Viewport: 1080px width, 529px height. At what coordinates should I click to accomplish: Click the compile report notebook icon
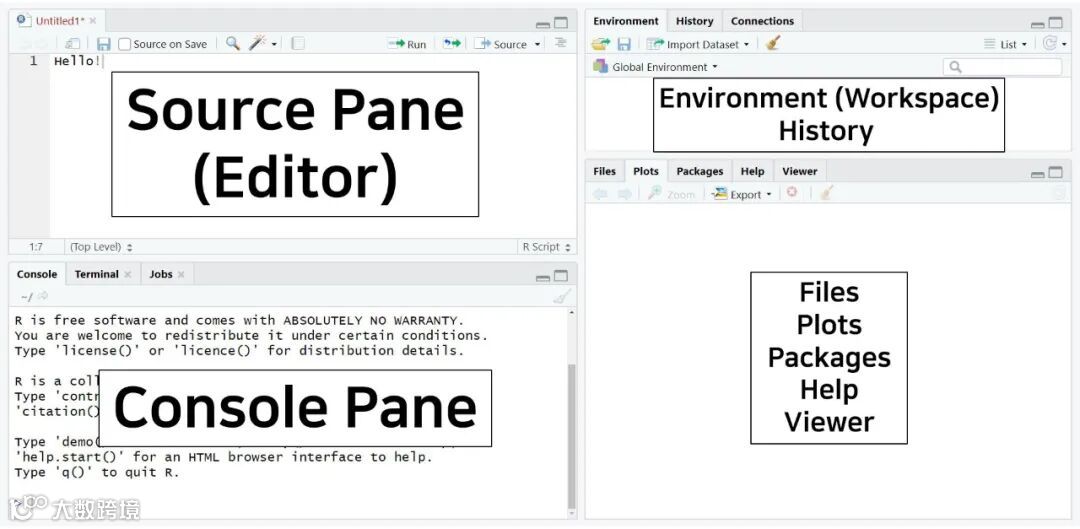[298, 44]
